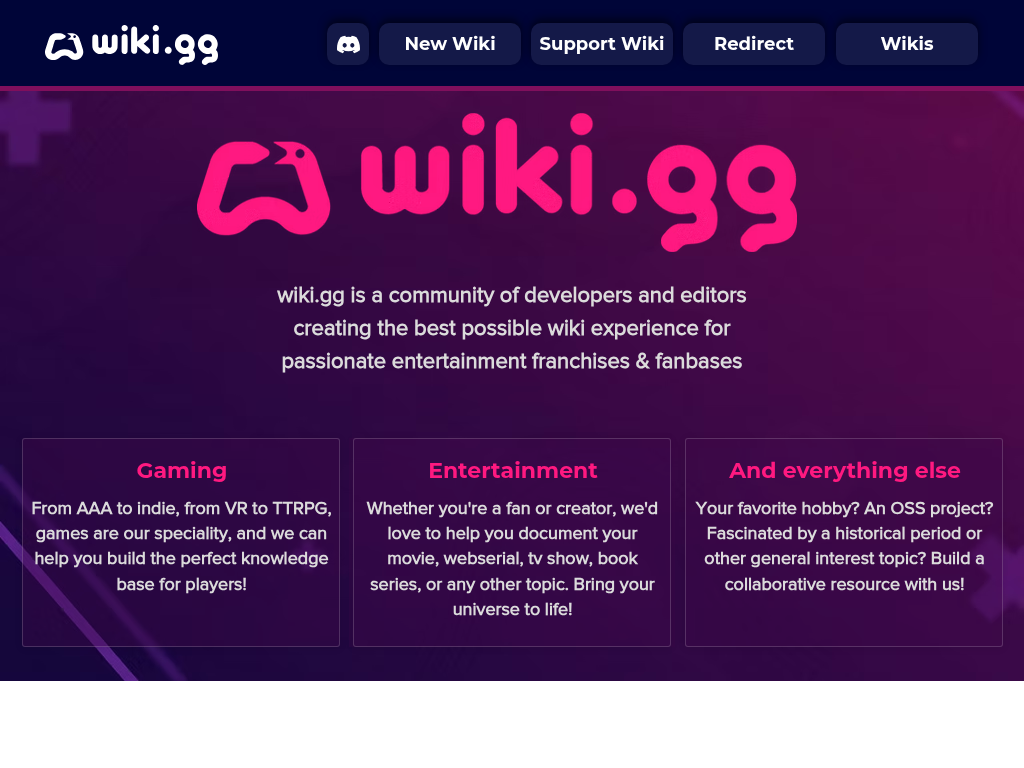Open the Discord icon link
Viewport: 1024px width, 768px height.
click(x=348, y=44)
